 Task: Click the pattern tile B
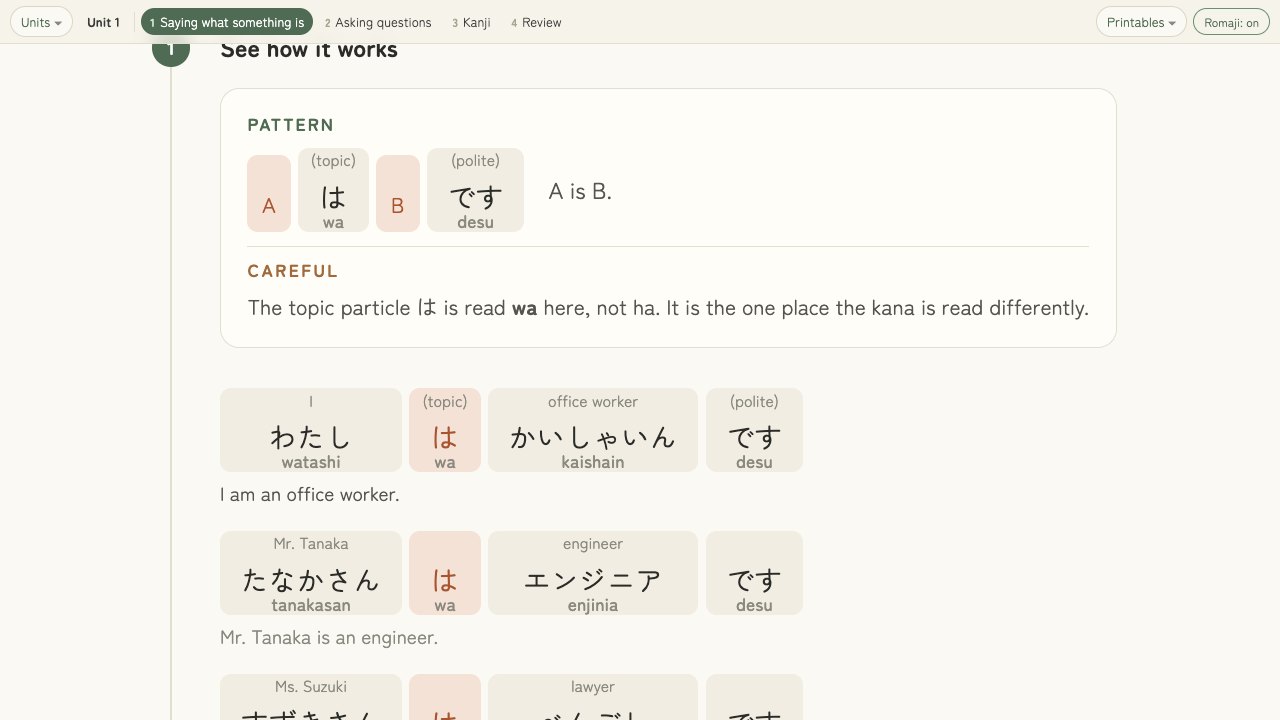click(397, 193)
